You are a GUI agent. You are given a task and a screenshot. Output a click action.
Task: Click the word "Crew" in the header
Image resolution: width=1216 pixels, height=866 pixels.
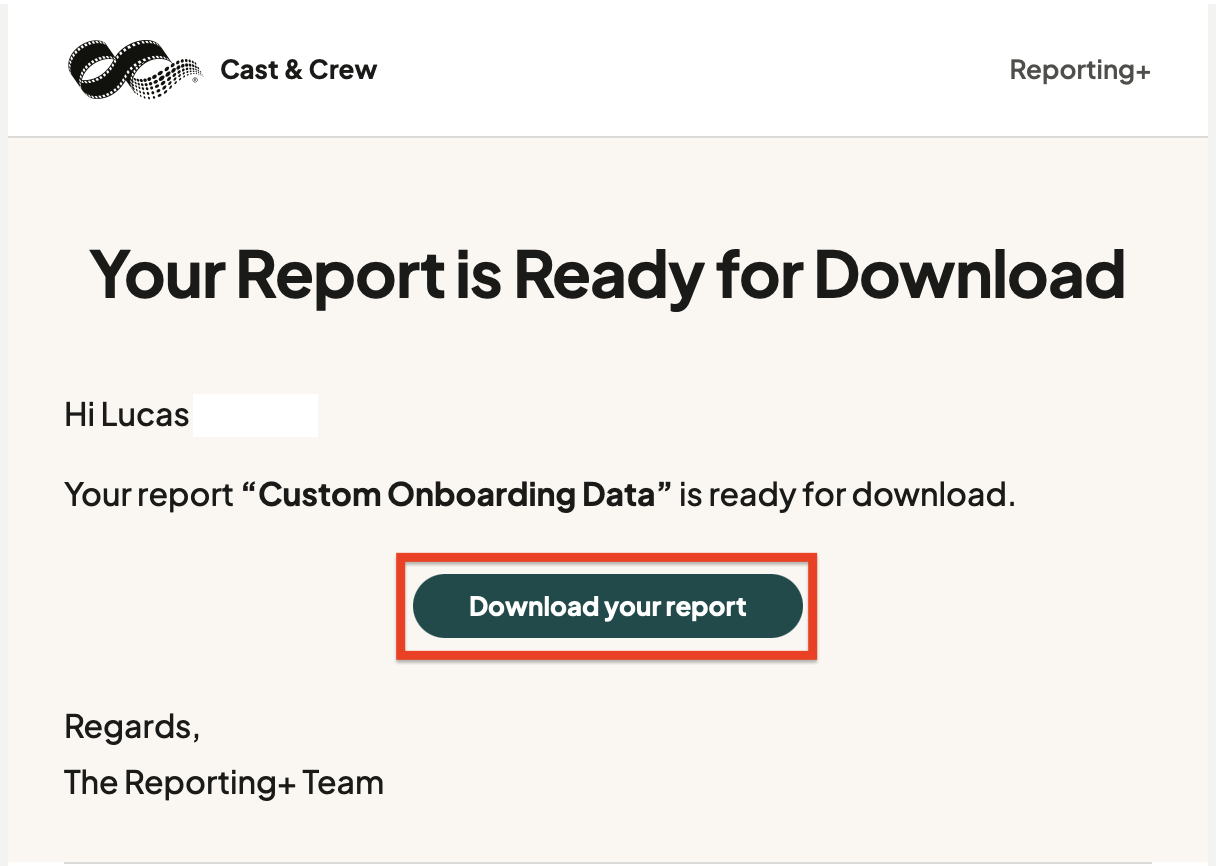tap(343, 70)
